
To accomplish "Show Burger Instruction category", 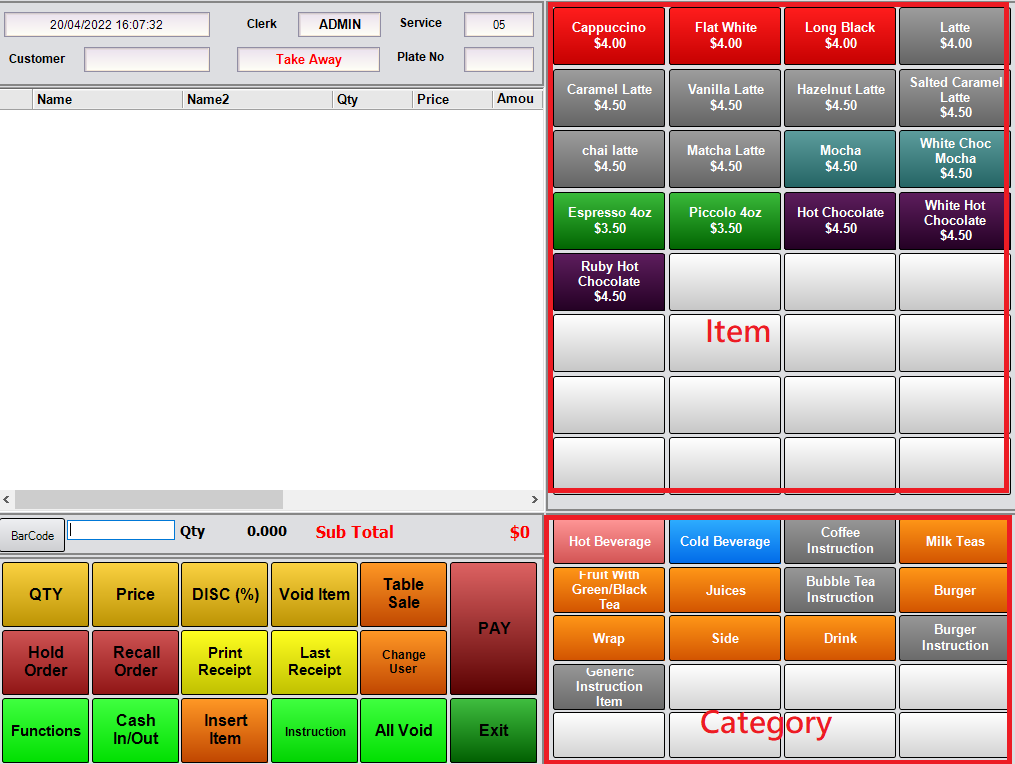I will click(955, 638).
